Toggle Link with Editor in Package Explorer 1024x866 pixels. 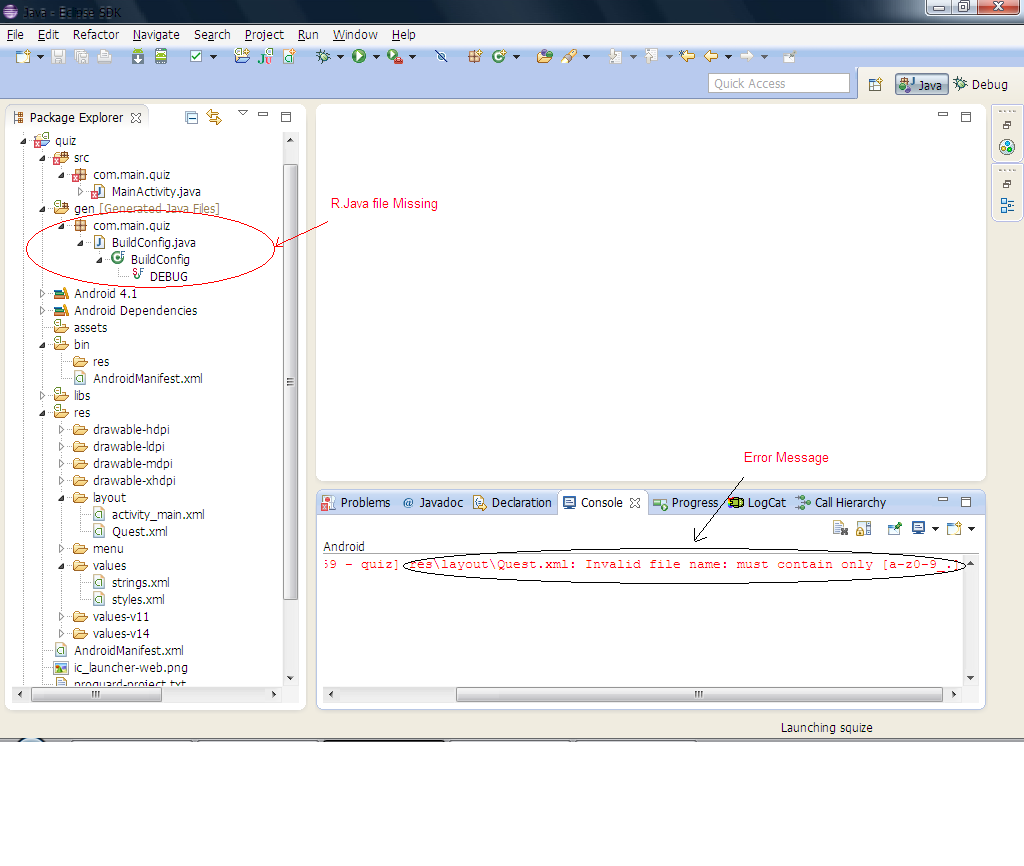point(214,118)
